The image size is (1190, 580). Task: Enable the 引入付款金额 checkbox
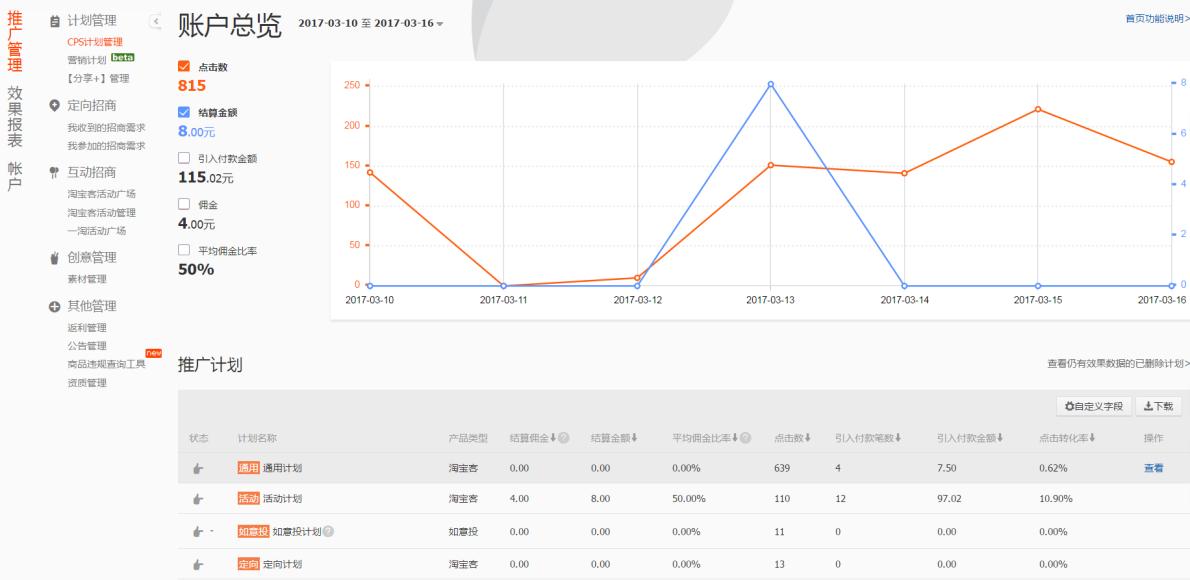(183, 158)
